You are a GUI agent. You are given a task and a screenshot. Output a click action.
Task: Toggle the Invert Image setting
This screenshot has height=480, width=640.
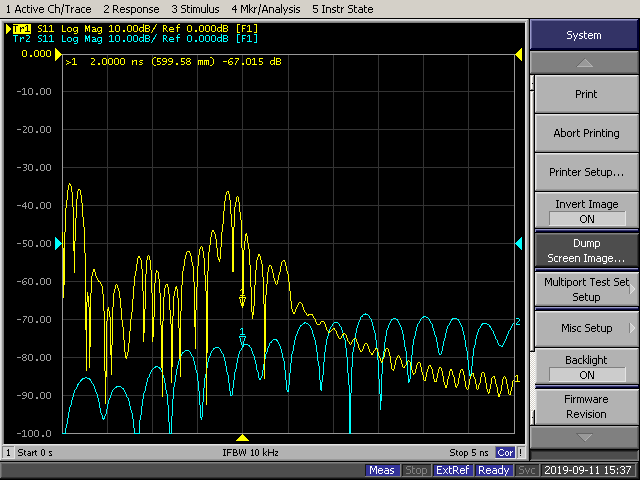click(x=586, y=211)
